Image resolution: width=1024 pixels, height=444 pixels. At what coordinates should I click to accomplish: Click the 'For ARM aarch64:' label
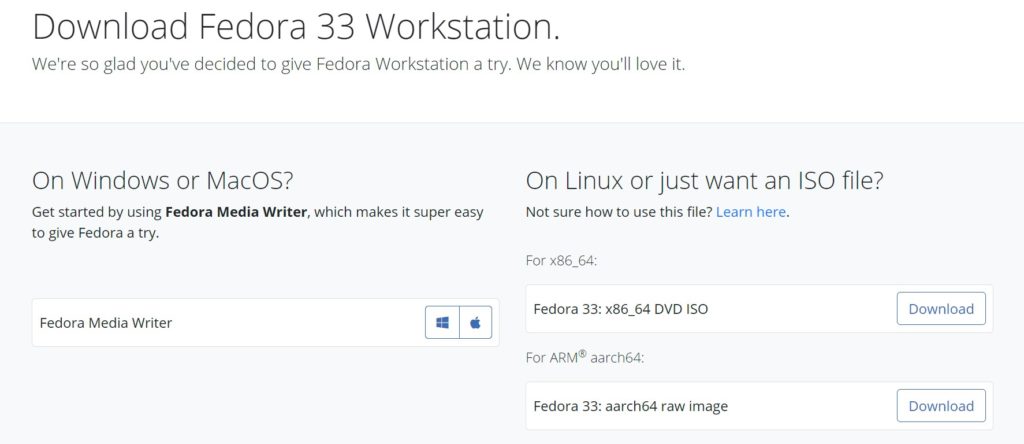click(x=584, y=358)
